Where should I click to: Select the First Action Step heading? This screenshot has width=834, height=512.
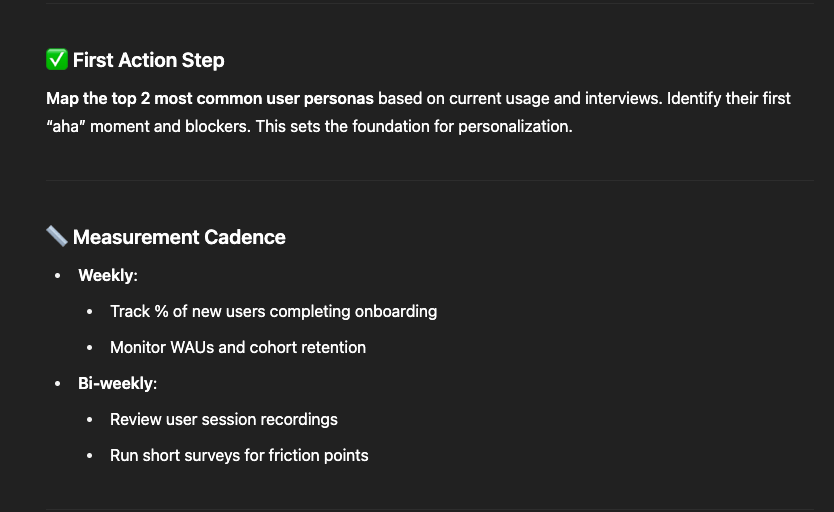148,60
